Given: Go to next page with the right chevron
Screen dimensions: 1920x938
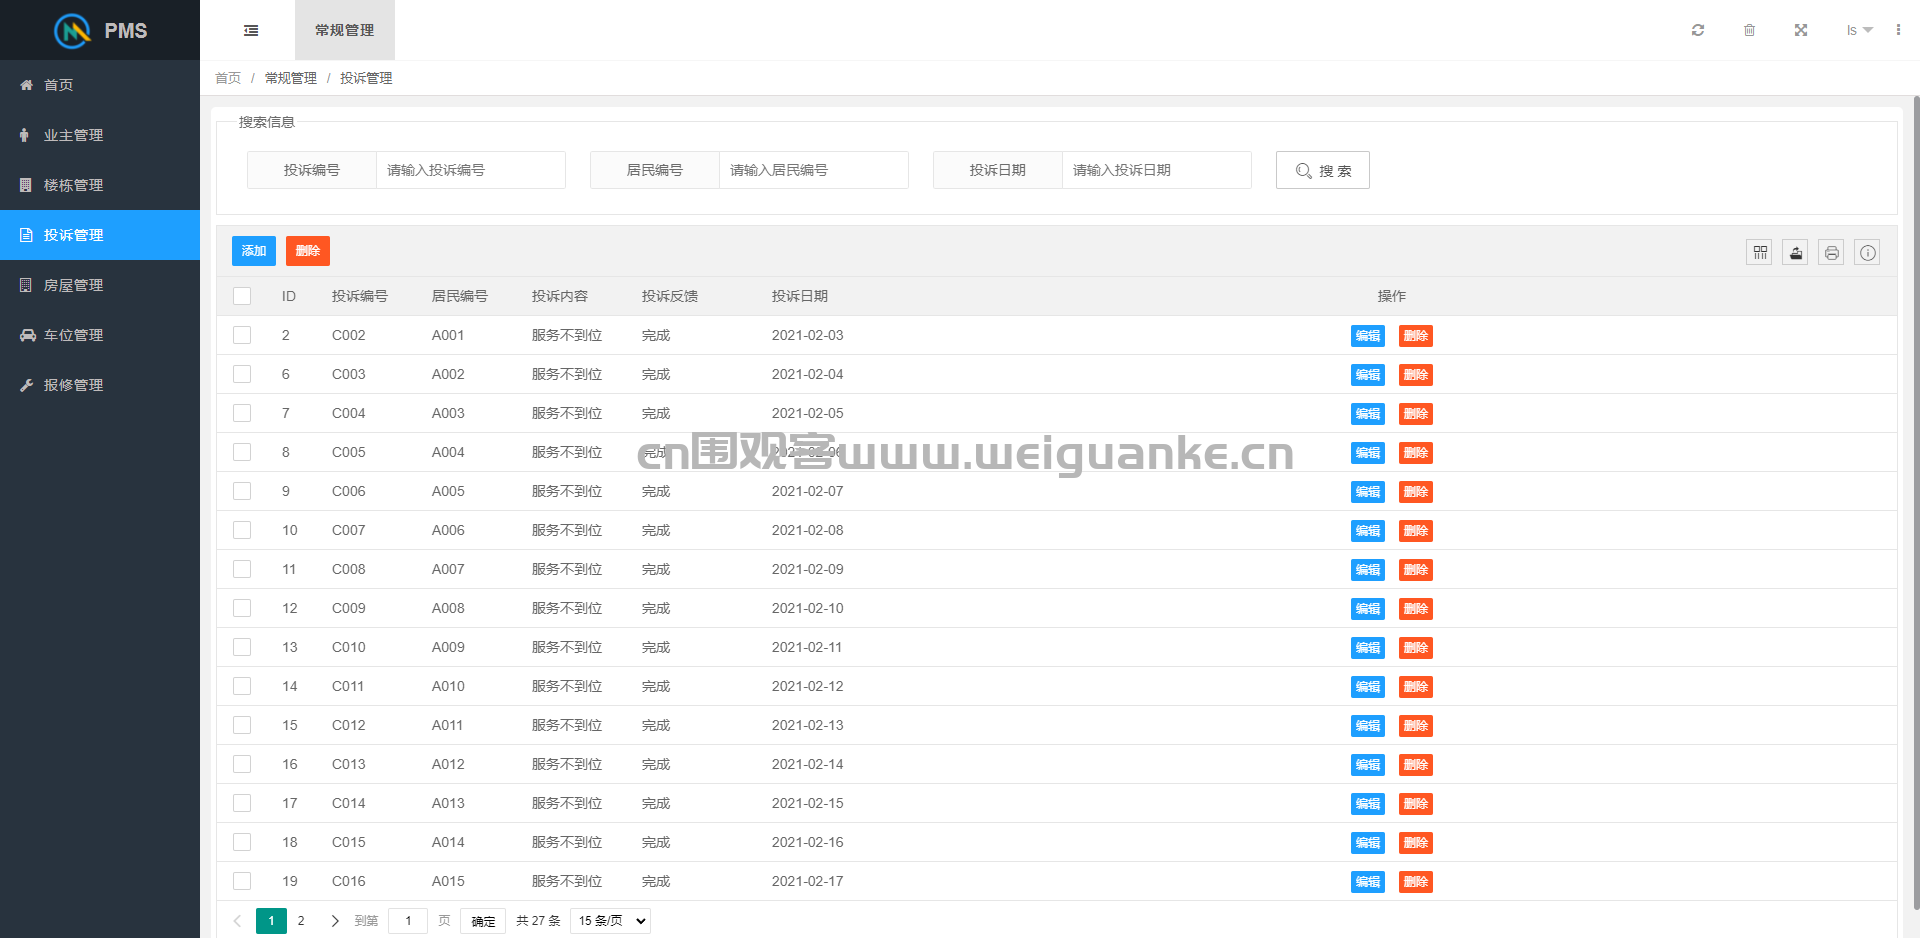Looking at the screenshot, I should pyautogui.click(x=335, y=921).
